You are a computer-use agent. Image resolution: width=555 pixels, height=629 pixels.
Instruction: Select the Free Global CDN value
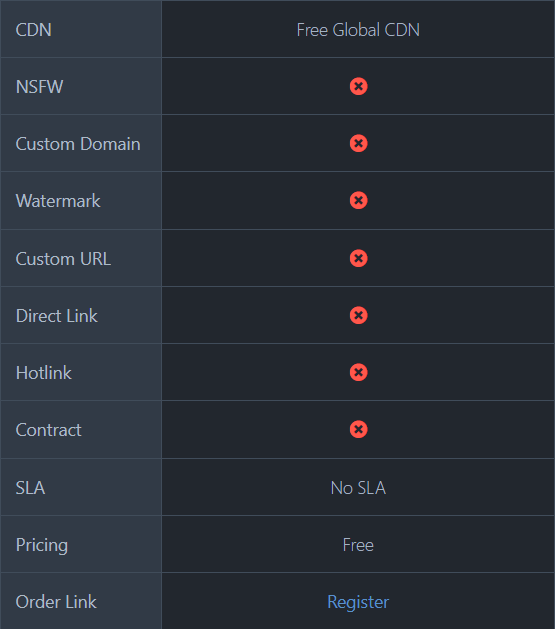(x=358, y=30)
